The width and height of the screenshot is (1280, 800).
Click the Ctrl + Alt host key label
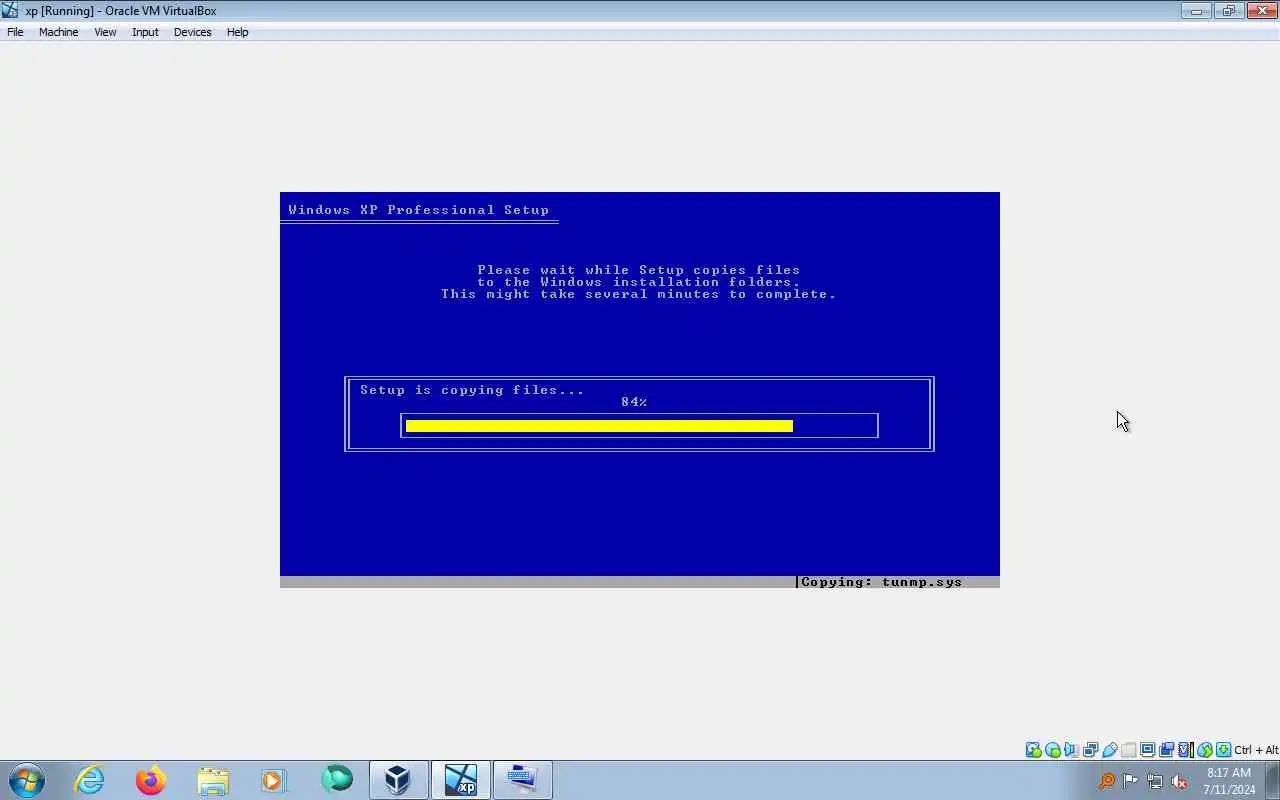click(1256, 750)
